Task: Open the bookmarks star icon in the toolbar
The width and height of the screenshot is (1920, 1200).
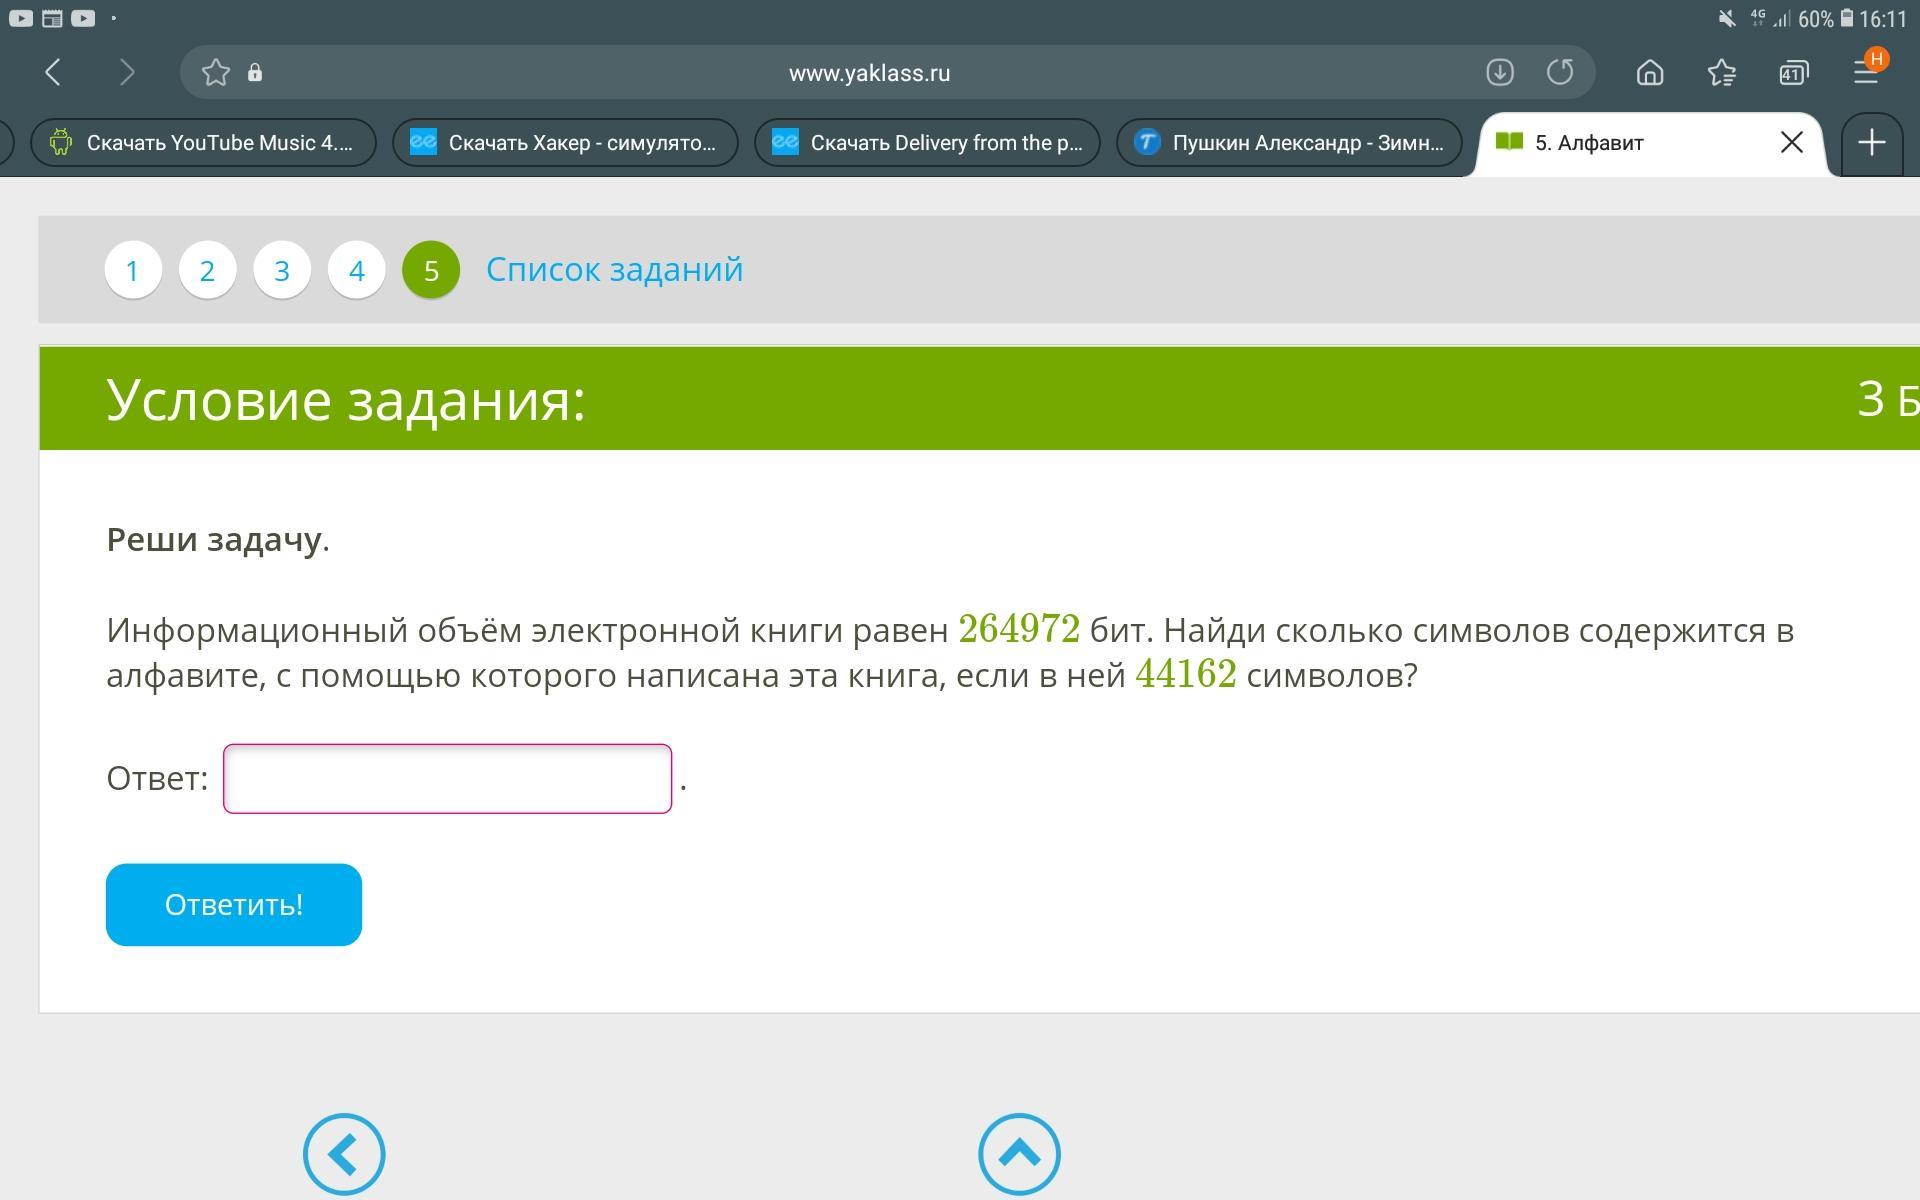Action: pos(1721,72)
